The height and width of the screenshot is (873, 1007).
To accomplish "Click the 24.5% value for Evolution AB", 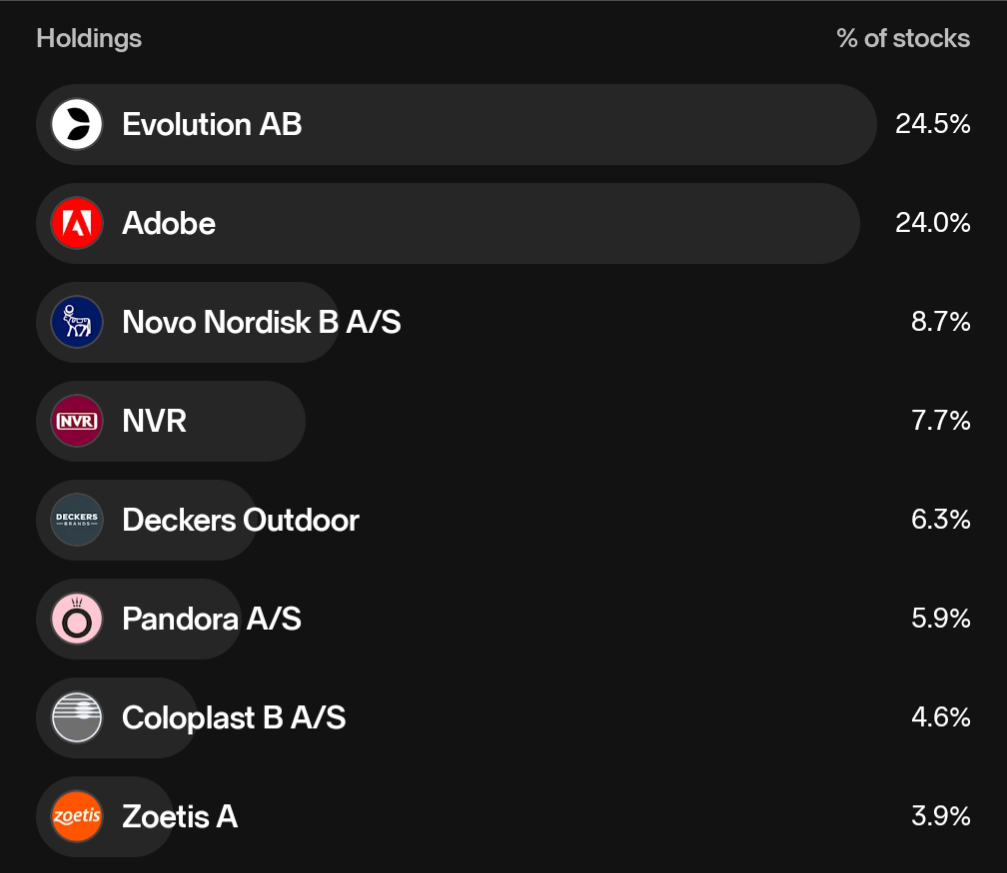I will (933, 124).
